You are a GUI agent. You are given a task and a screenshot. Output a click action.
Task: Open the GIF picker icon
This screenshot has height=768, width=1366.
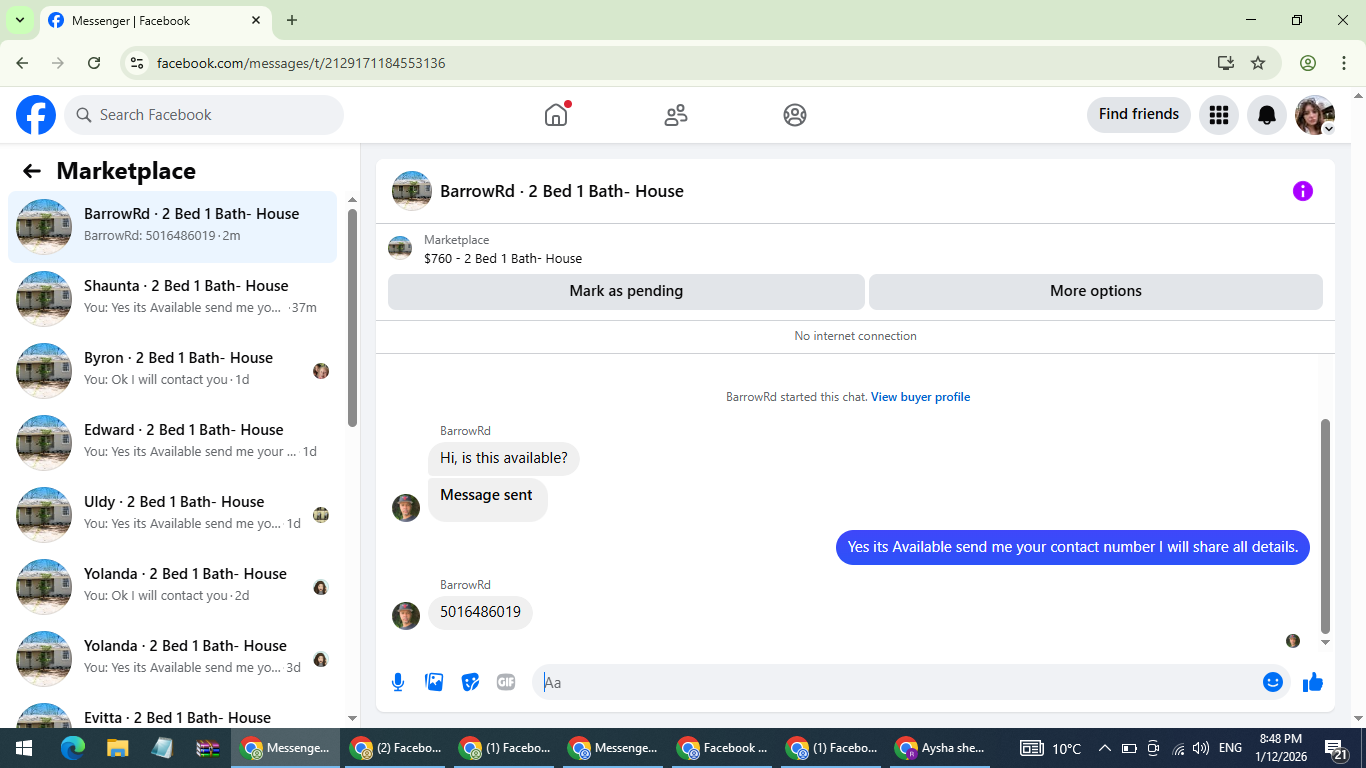(506, 682)
